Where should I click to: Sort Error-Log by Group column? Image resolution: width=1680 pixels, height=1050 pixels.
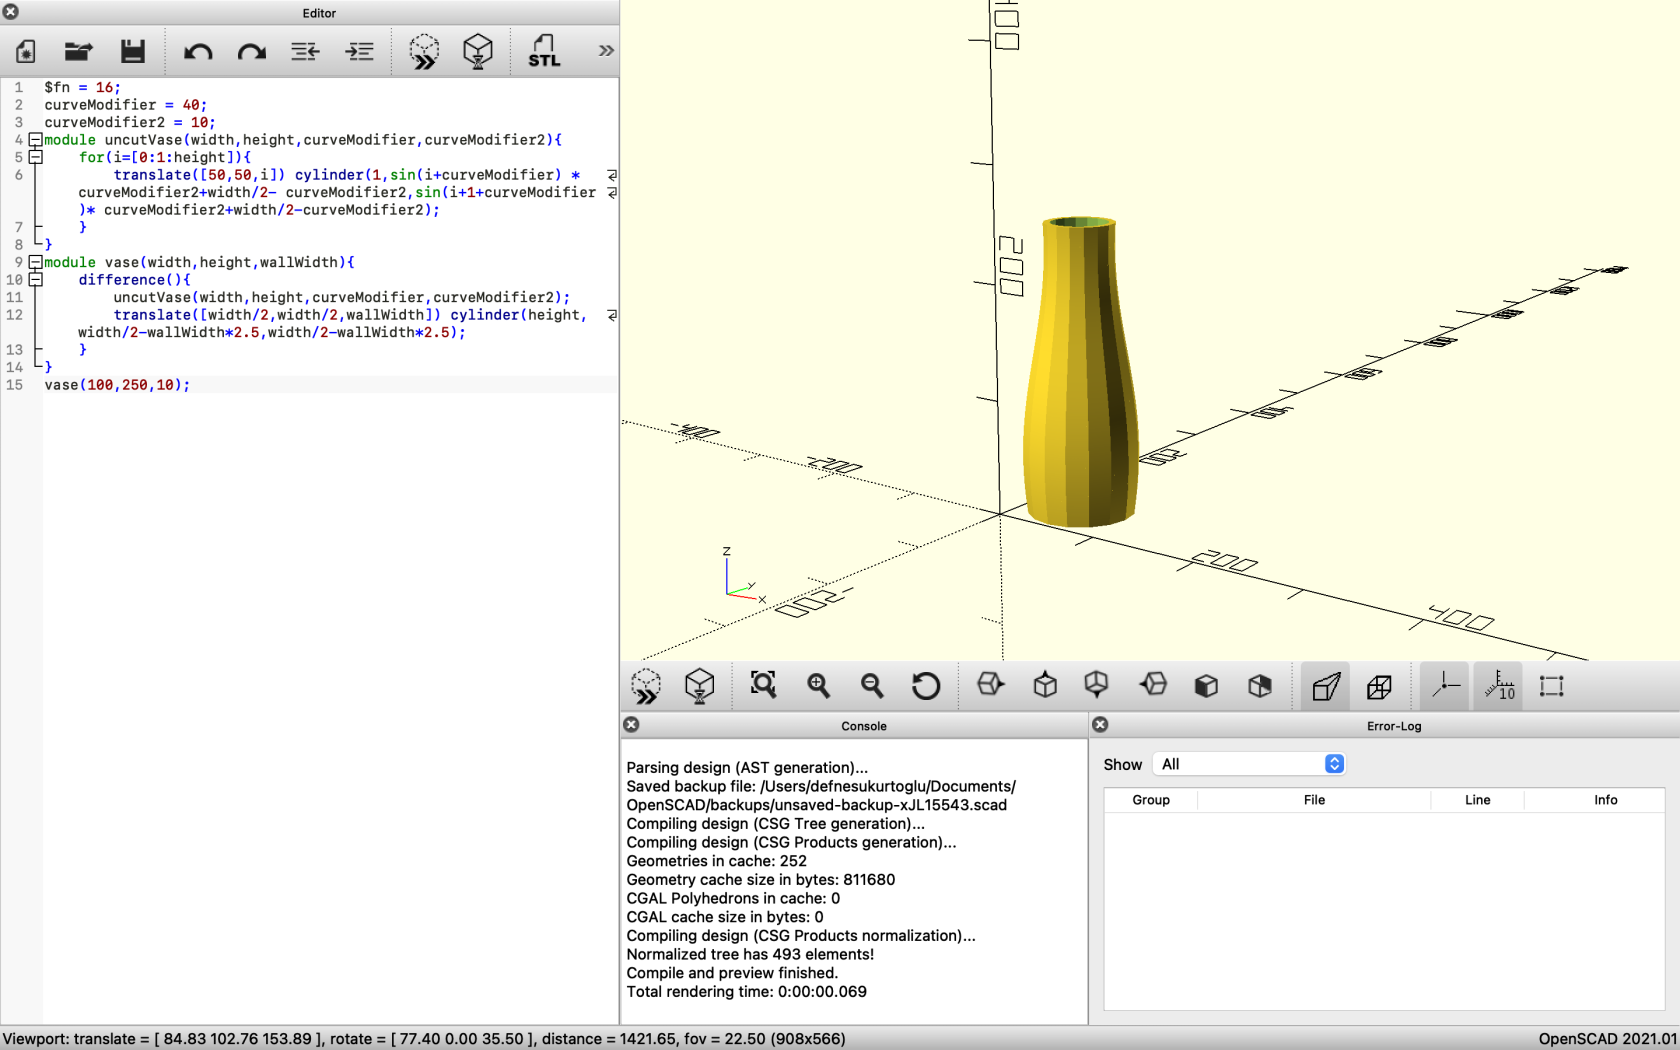(x=1151, y=800)
